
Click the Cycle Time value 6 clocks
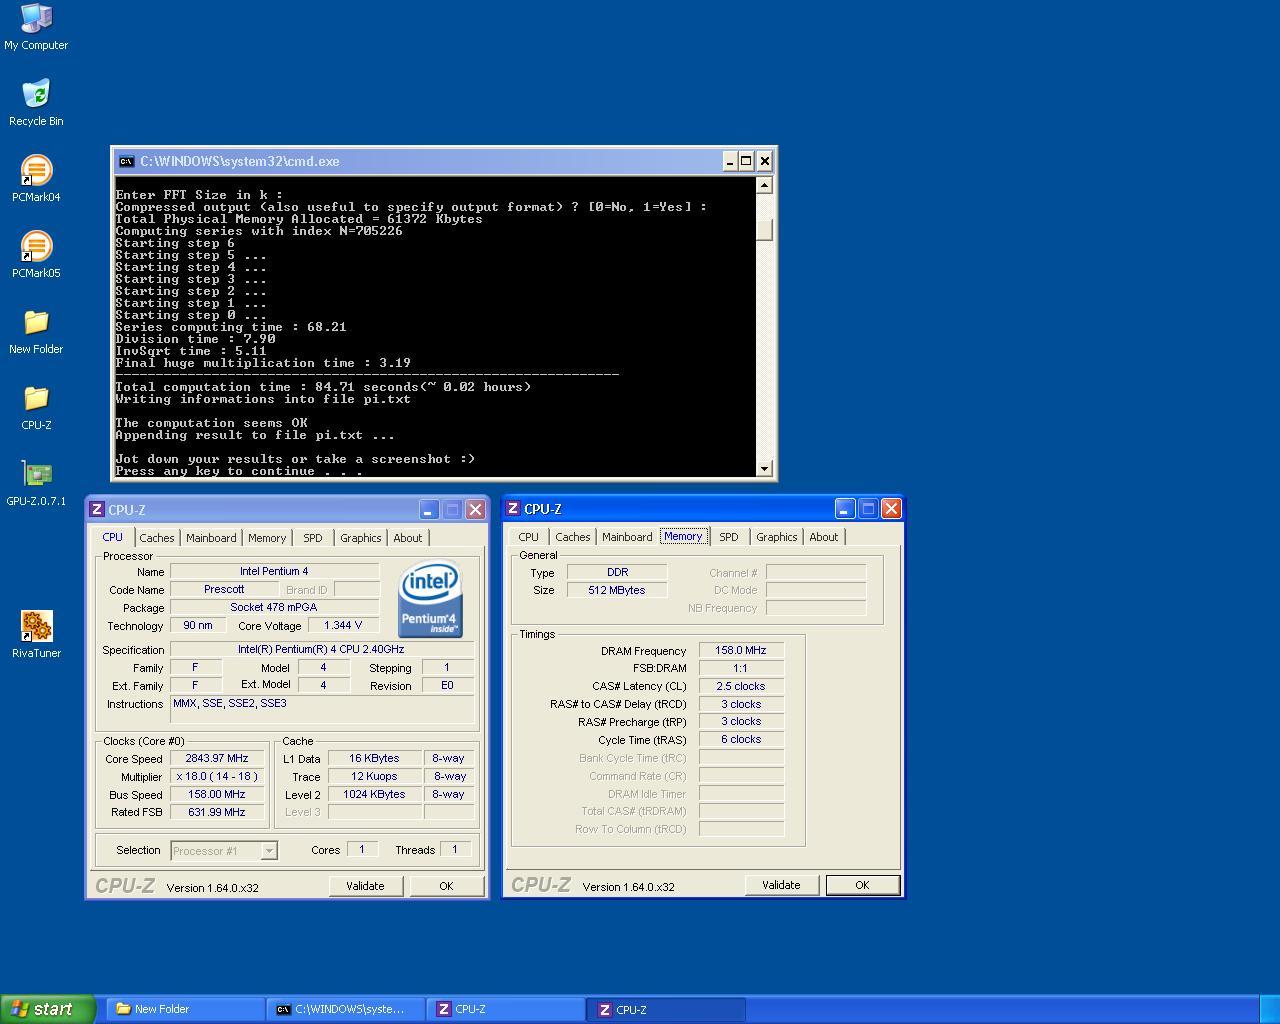click(741, 739)
